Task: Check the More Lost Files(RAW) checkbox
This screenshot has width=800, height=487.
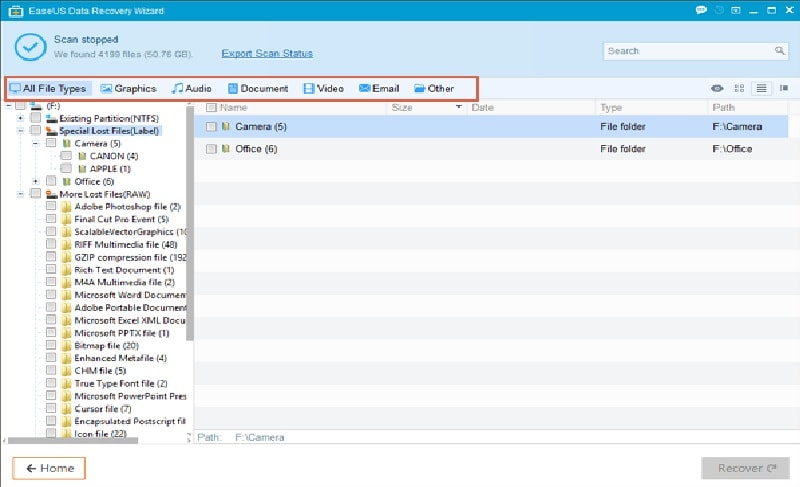Action: coord(35,194)
